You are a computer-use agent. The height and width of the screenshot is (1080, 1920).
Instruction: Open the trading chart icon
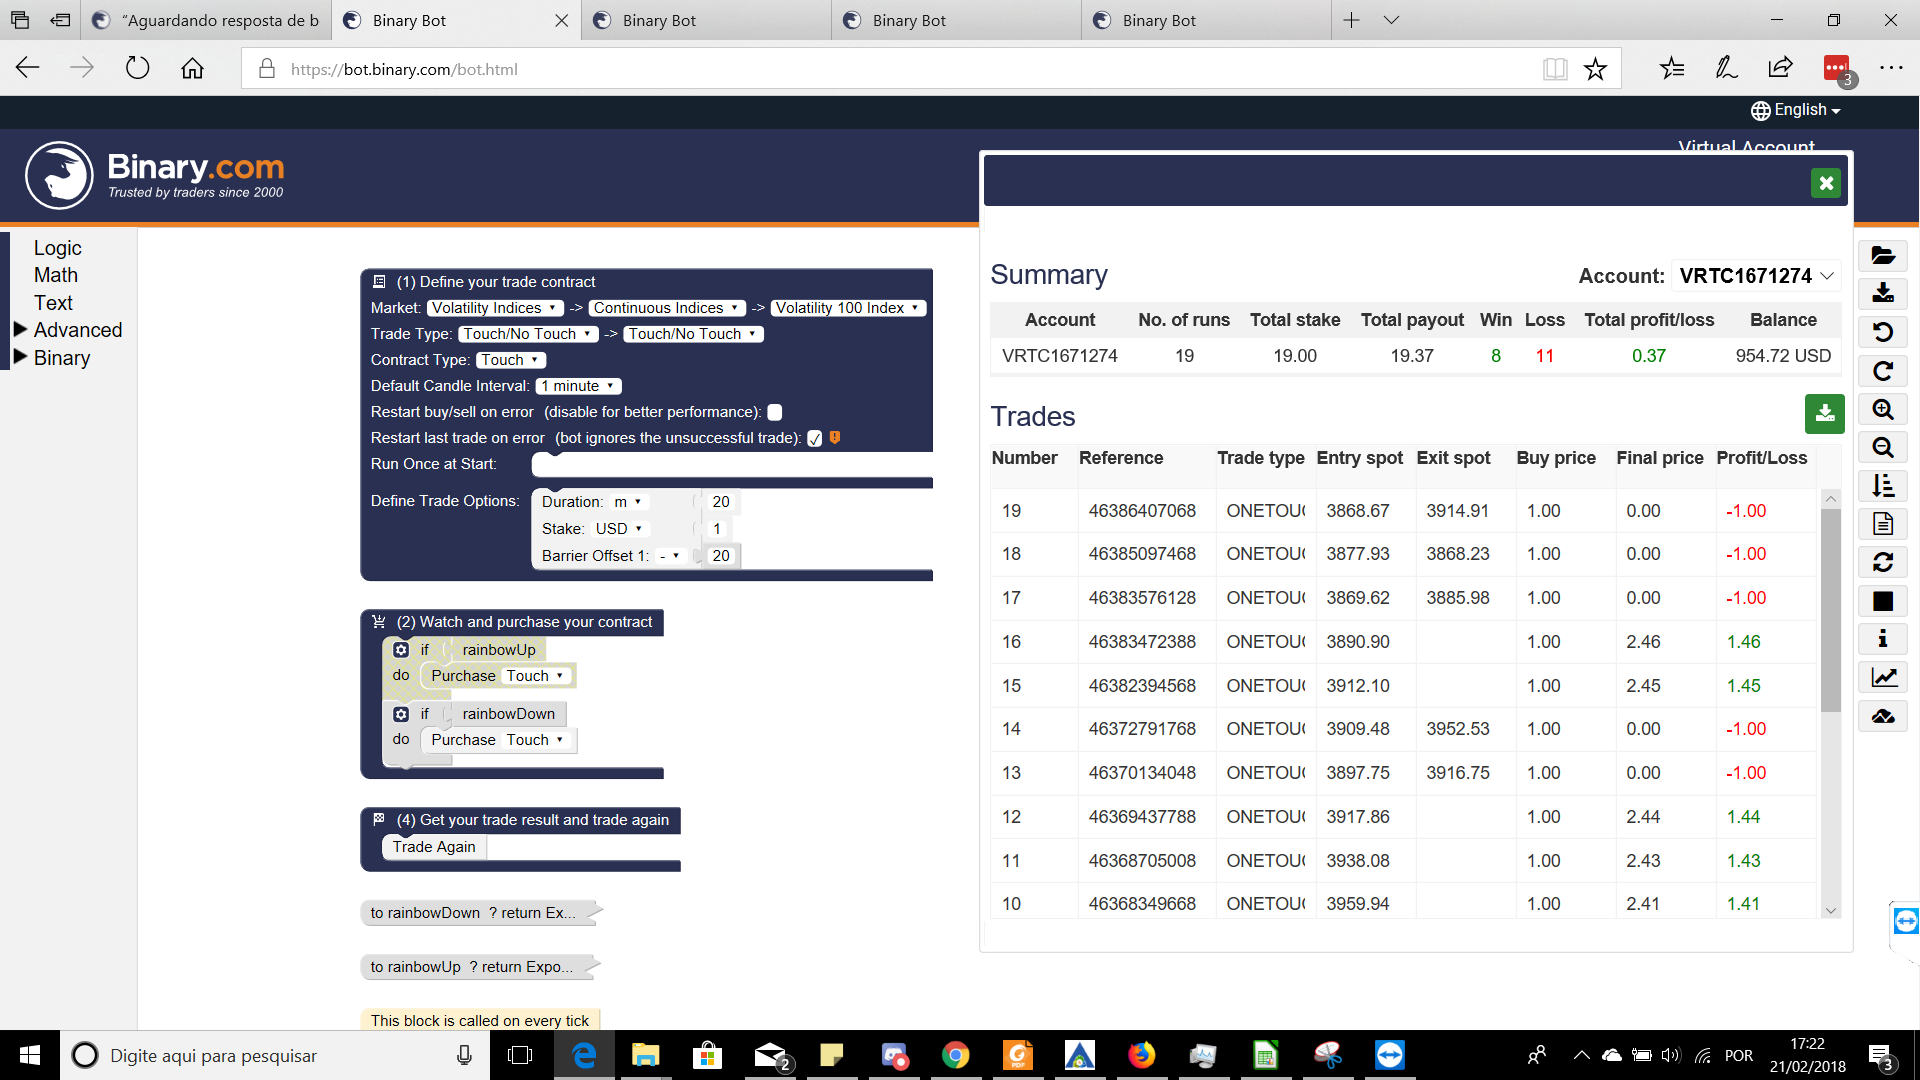[1884, 677]
